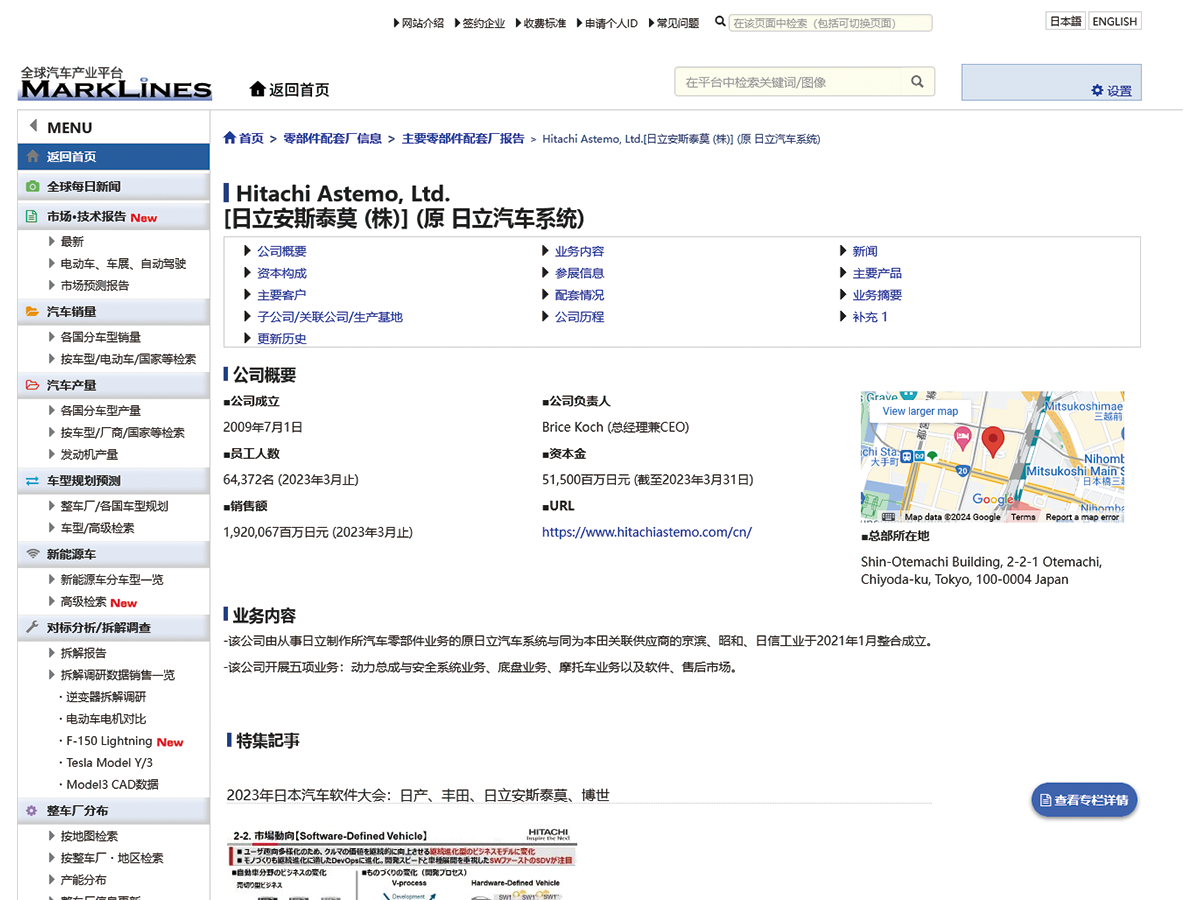Viewport: 1200px width, 900px height.
Task: Switch language to ENGLISH
Action: pyautogui.click(x=1114, y=21)
